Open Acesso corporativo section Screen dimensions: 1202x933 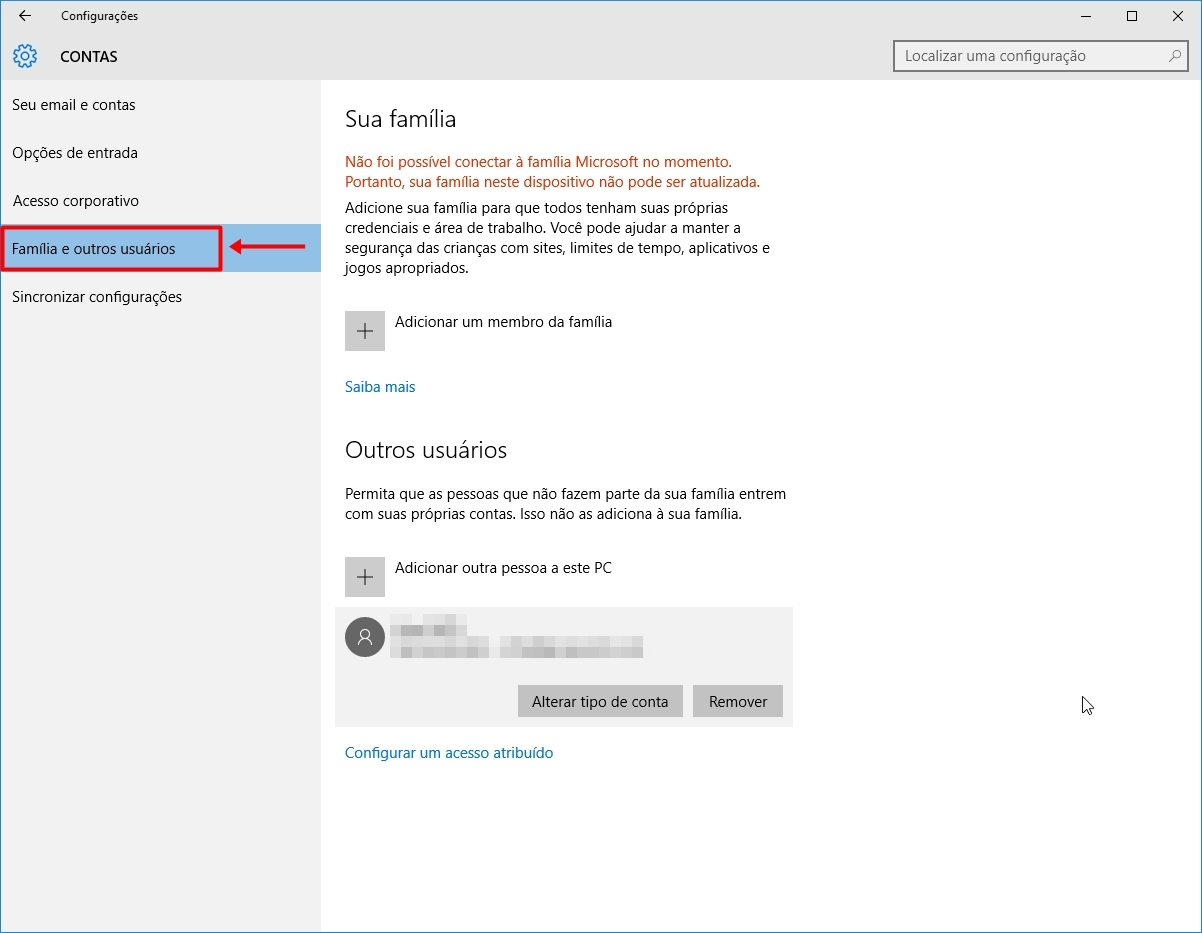tap(160, 201)
